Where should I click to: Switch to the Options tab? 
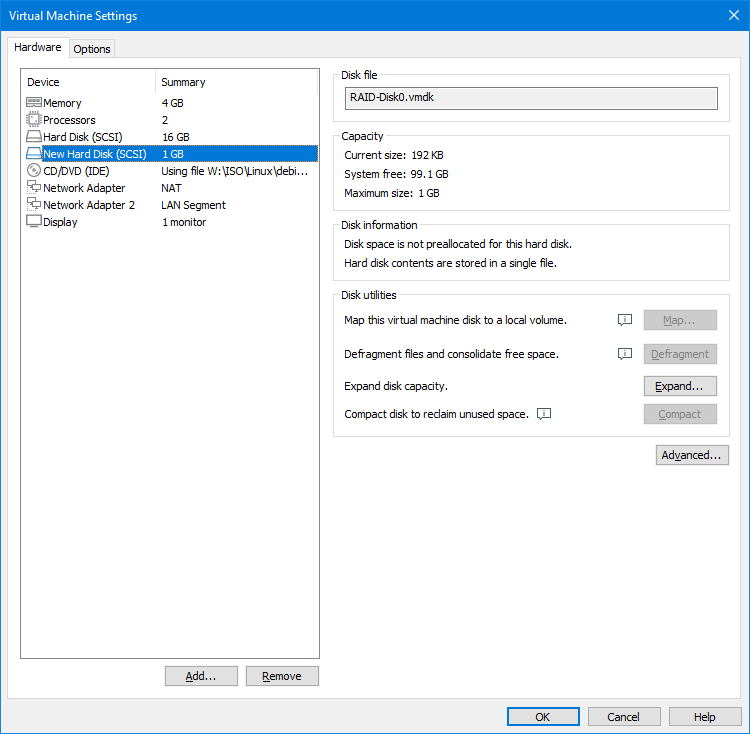pos(92,49)
